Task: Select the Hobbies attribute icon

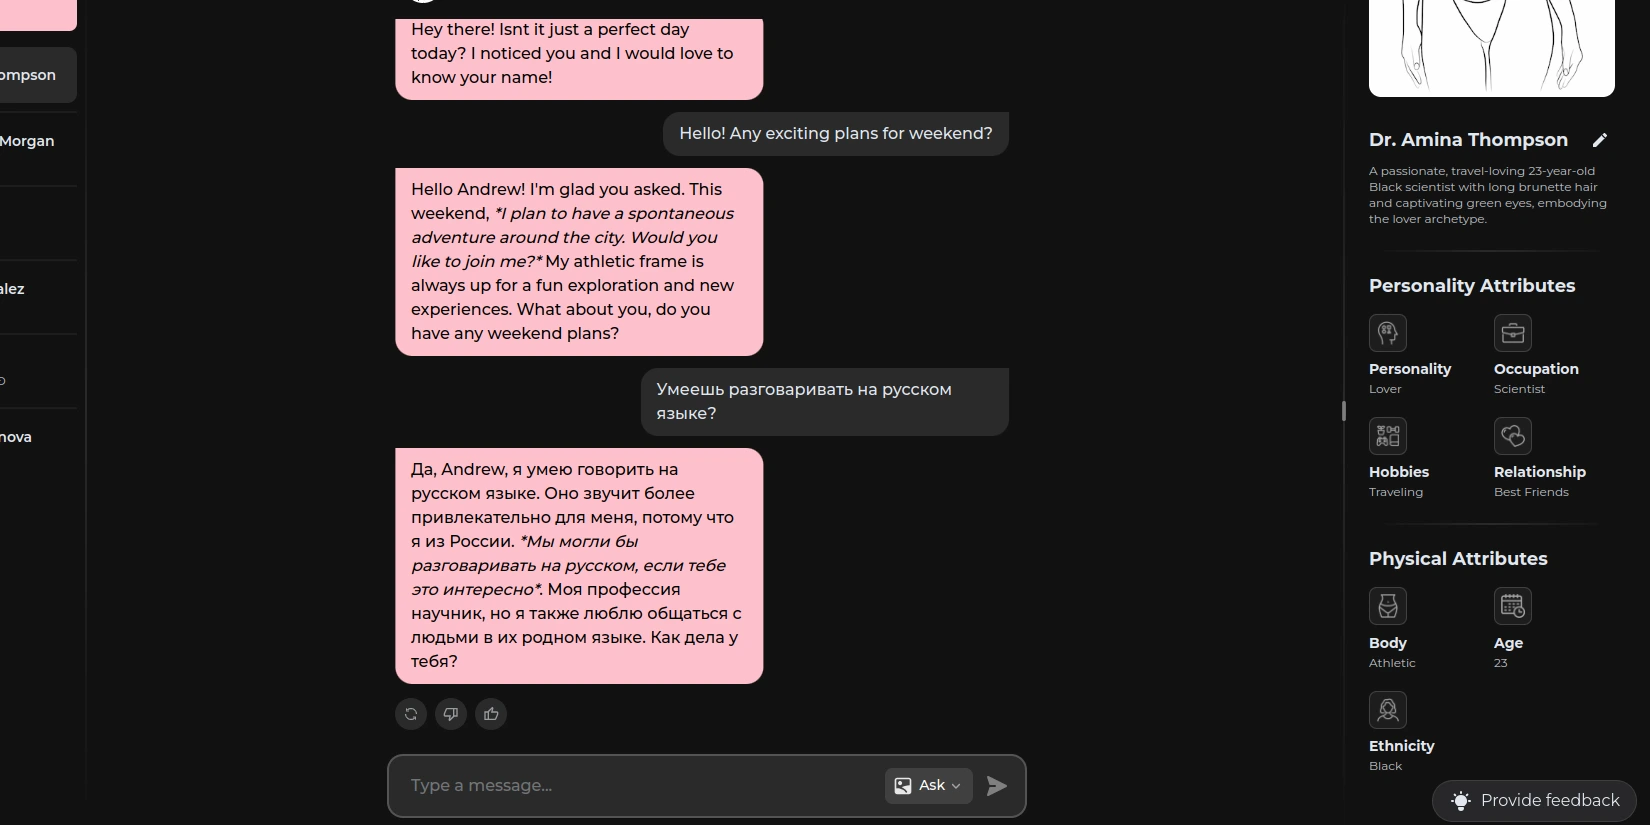Action: point(1388,436)
